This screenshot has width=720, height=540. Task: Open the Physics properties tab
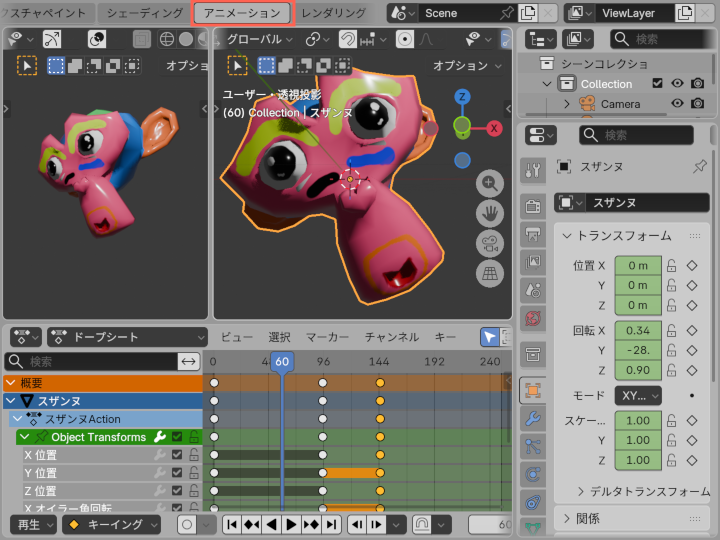533,474
